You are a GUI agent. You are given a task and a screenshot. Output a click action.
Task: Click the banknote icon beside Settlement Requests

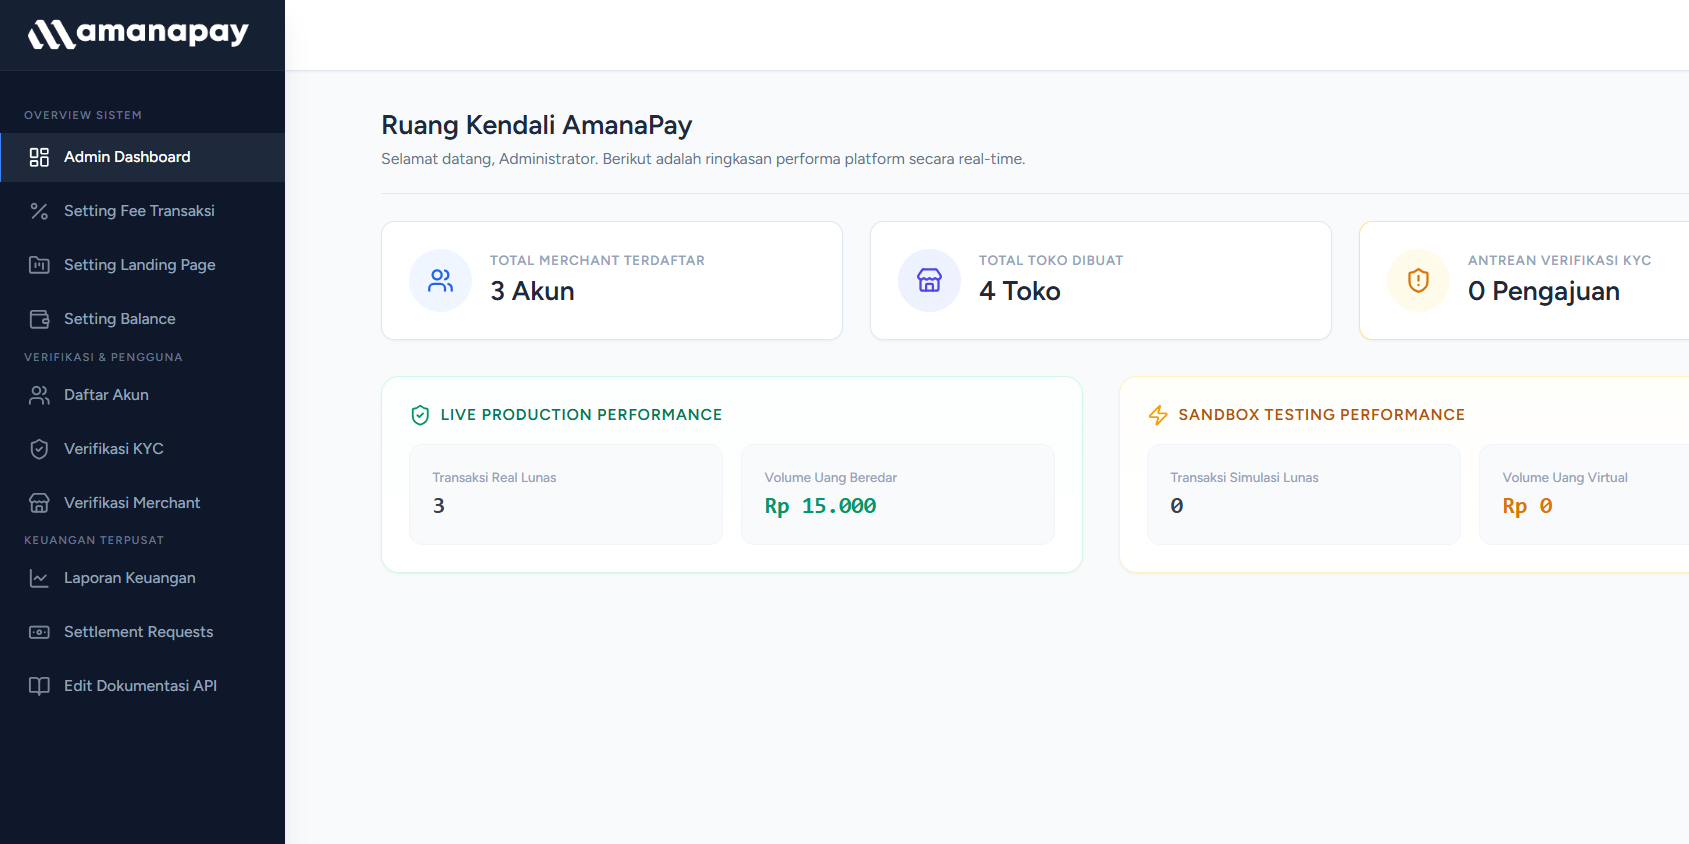click(x=39, y=632)
